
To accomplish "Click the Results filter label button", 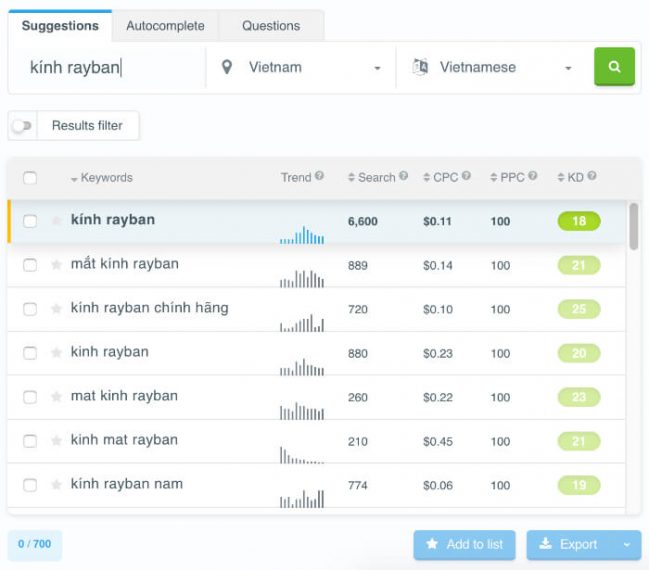I will (x=87, y=125).
